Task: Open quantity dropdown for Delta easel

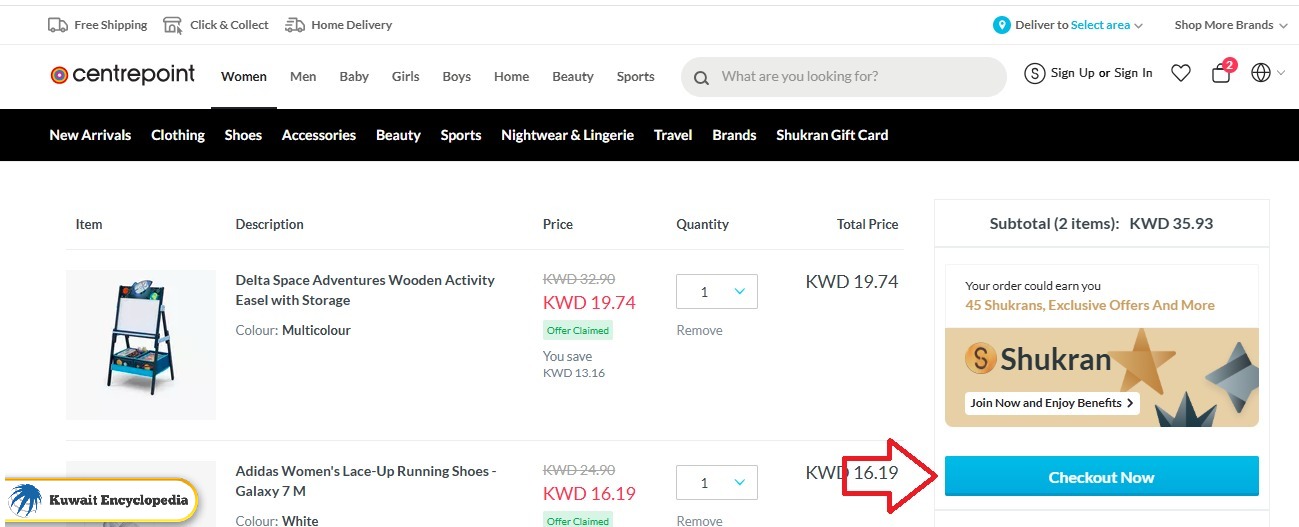Action: click(716, 292)
